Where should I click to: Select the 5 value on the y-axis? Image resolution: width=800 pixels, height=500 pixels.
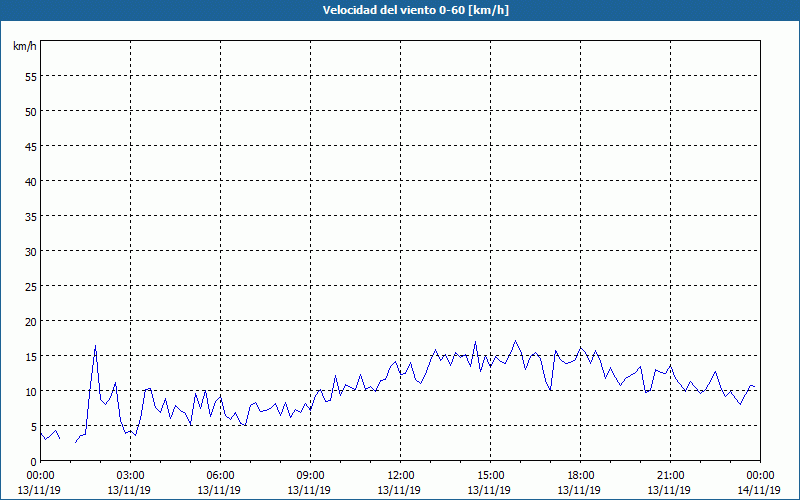(34, 427)
